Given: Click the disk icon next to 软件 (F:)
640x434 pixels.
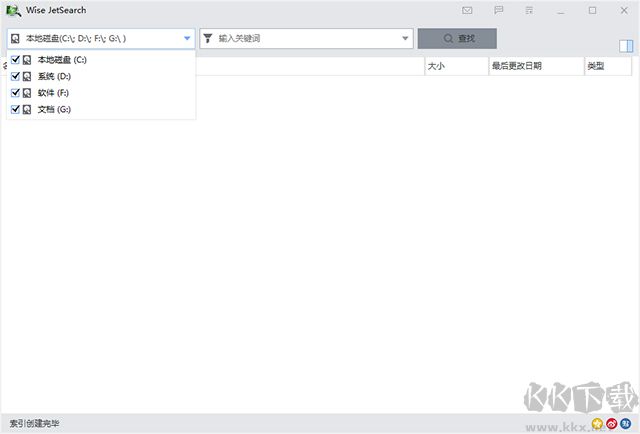Looking at the screenshot, I should [27, 93].
